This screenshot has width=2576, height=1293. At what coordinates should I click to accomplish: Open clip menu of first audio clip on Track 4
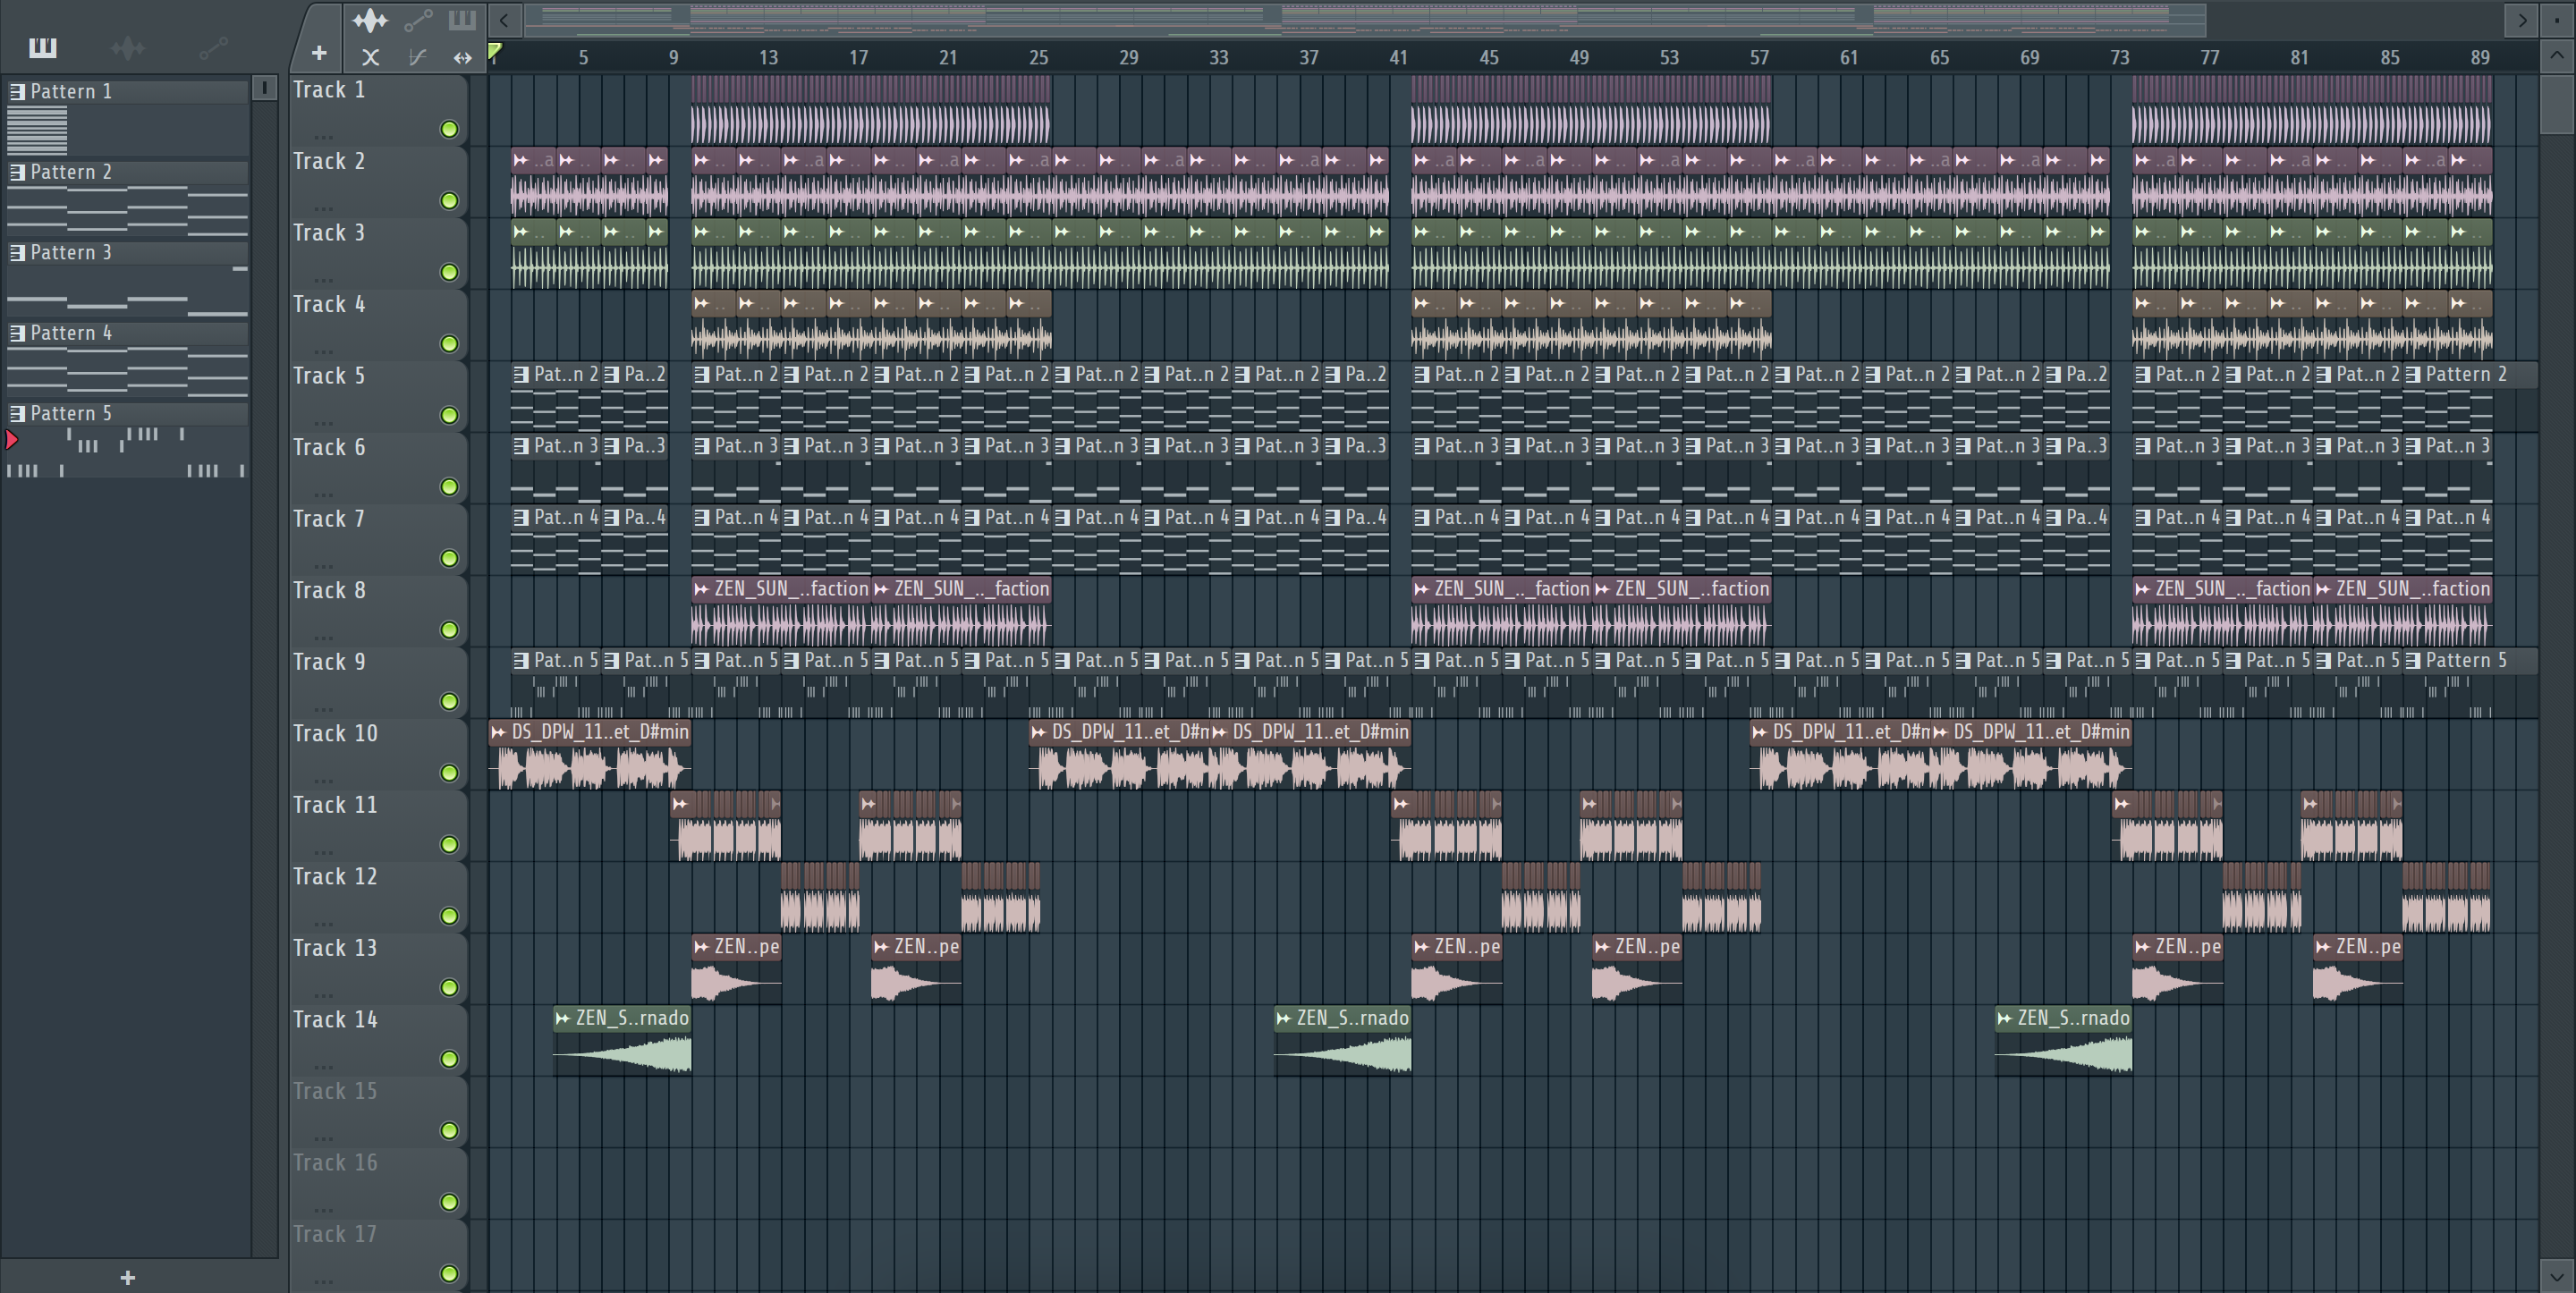pyautogui.click(x=701, y=303)
